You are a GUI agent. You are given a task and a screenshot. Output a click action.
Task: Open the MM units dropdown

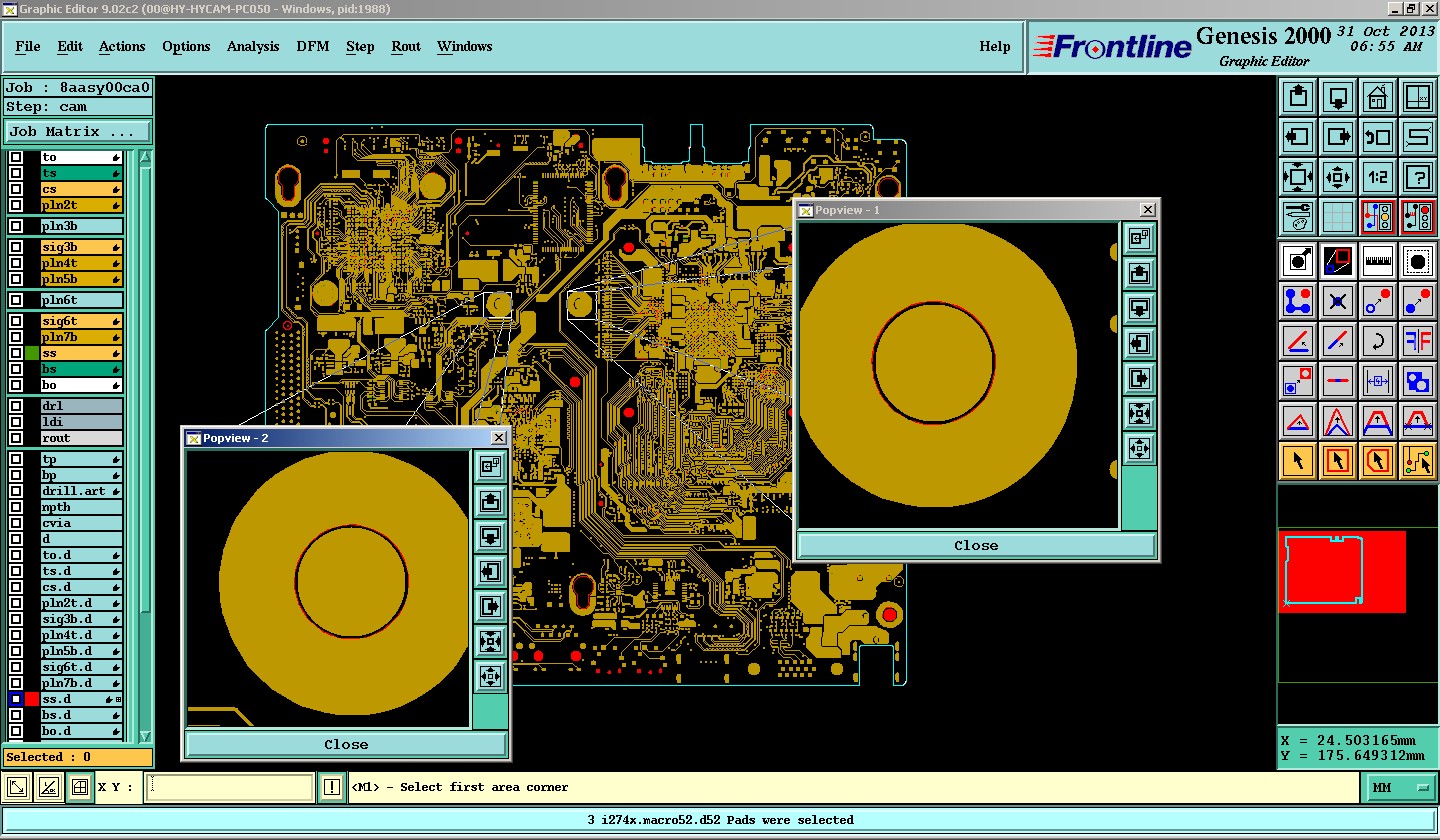tap(1399, 788)
